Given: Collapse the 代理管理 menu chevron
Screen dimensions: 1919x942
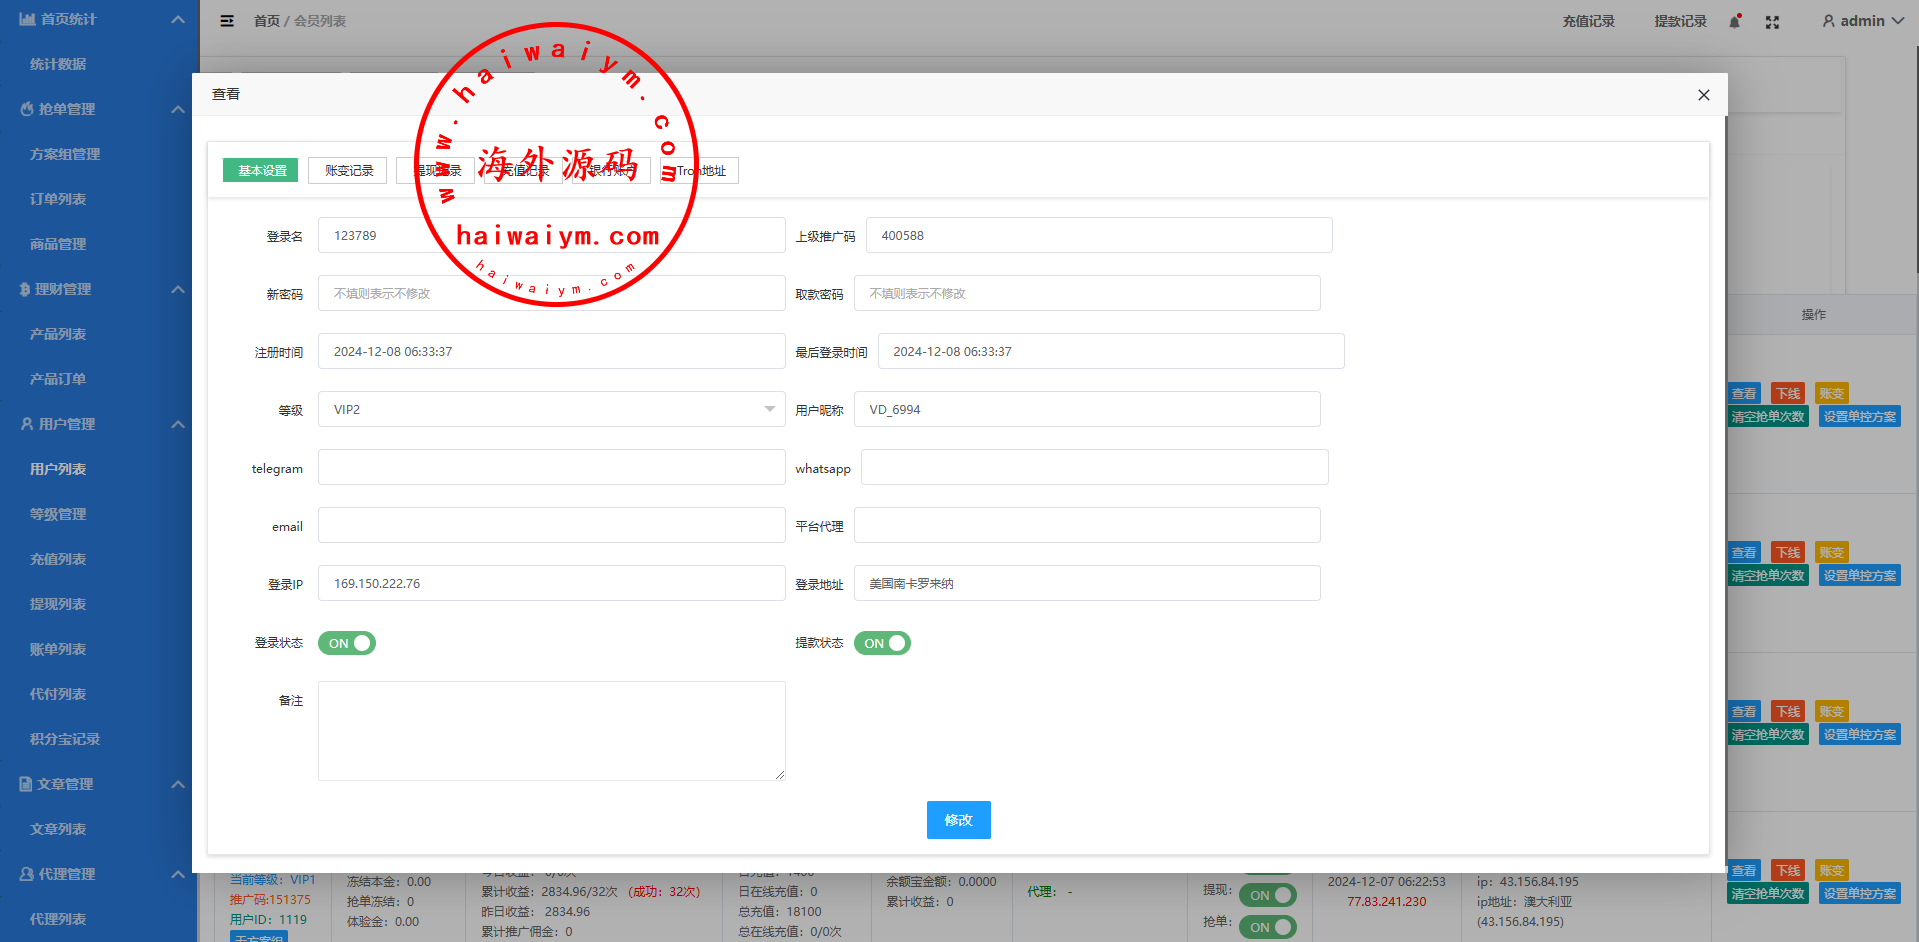Looking at the screenshot, I should 178,874.
